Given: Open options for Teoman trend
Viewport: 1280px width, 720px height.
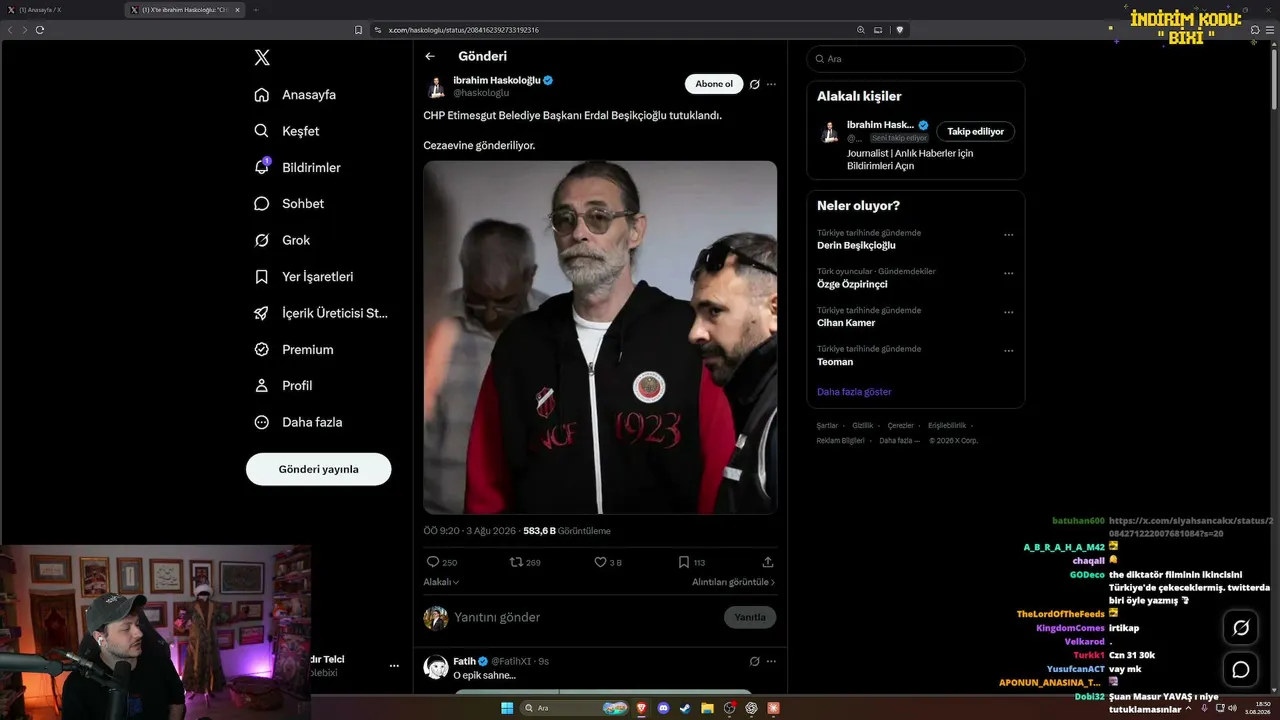Looking at the screenshot, I should 1008,351.
